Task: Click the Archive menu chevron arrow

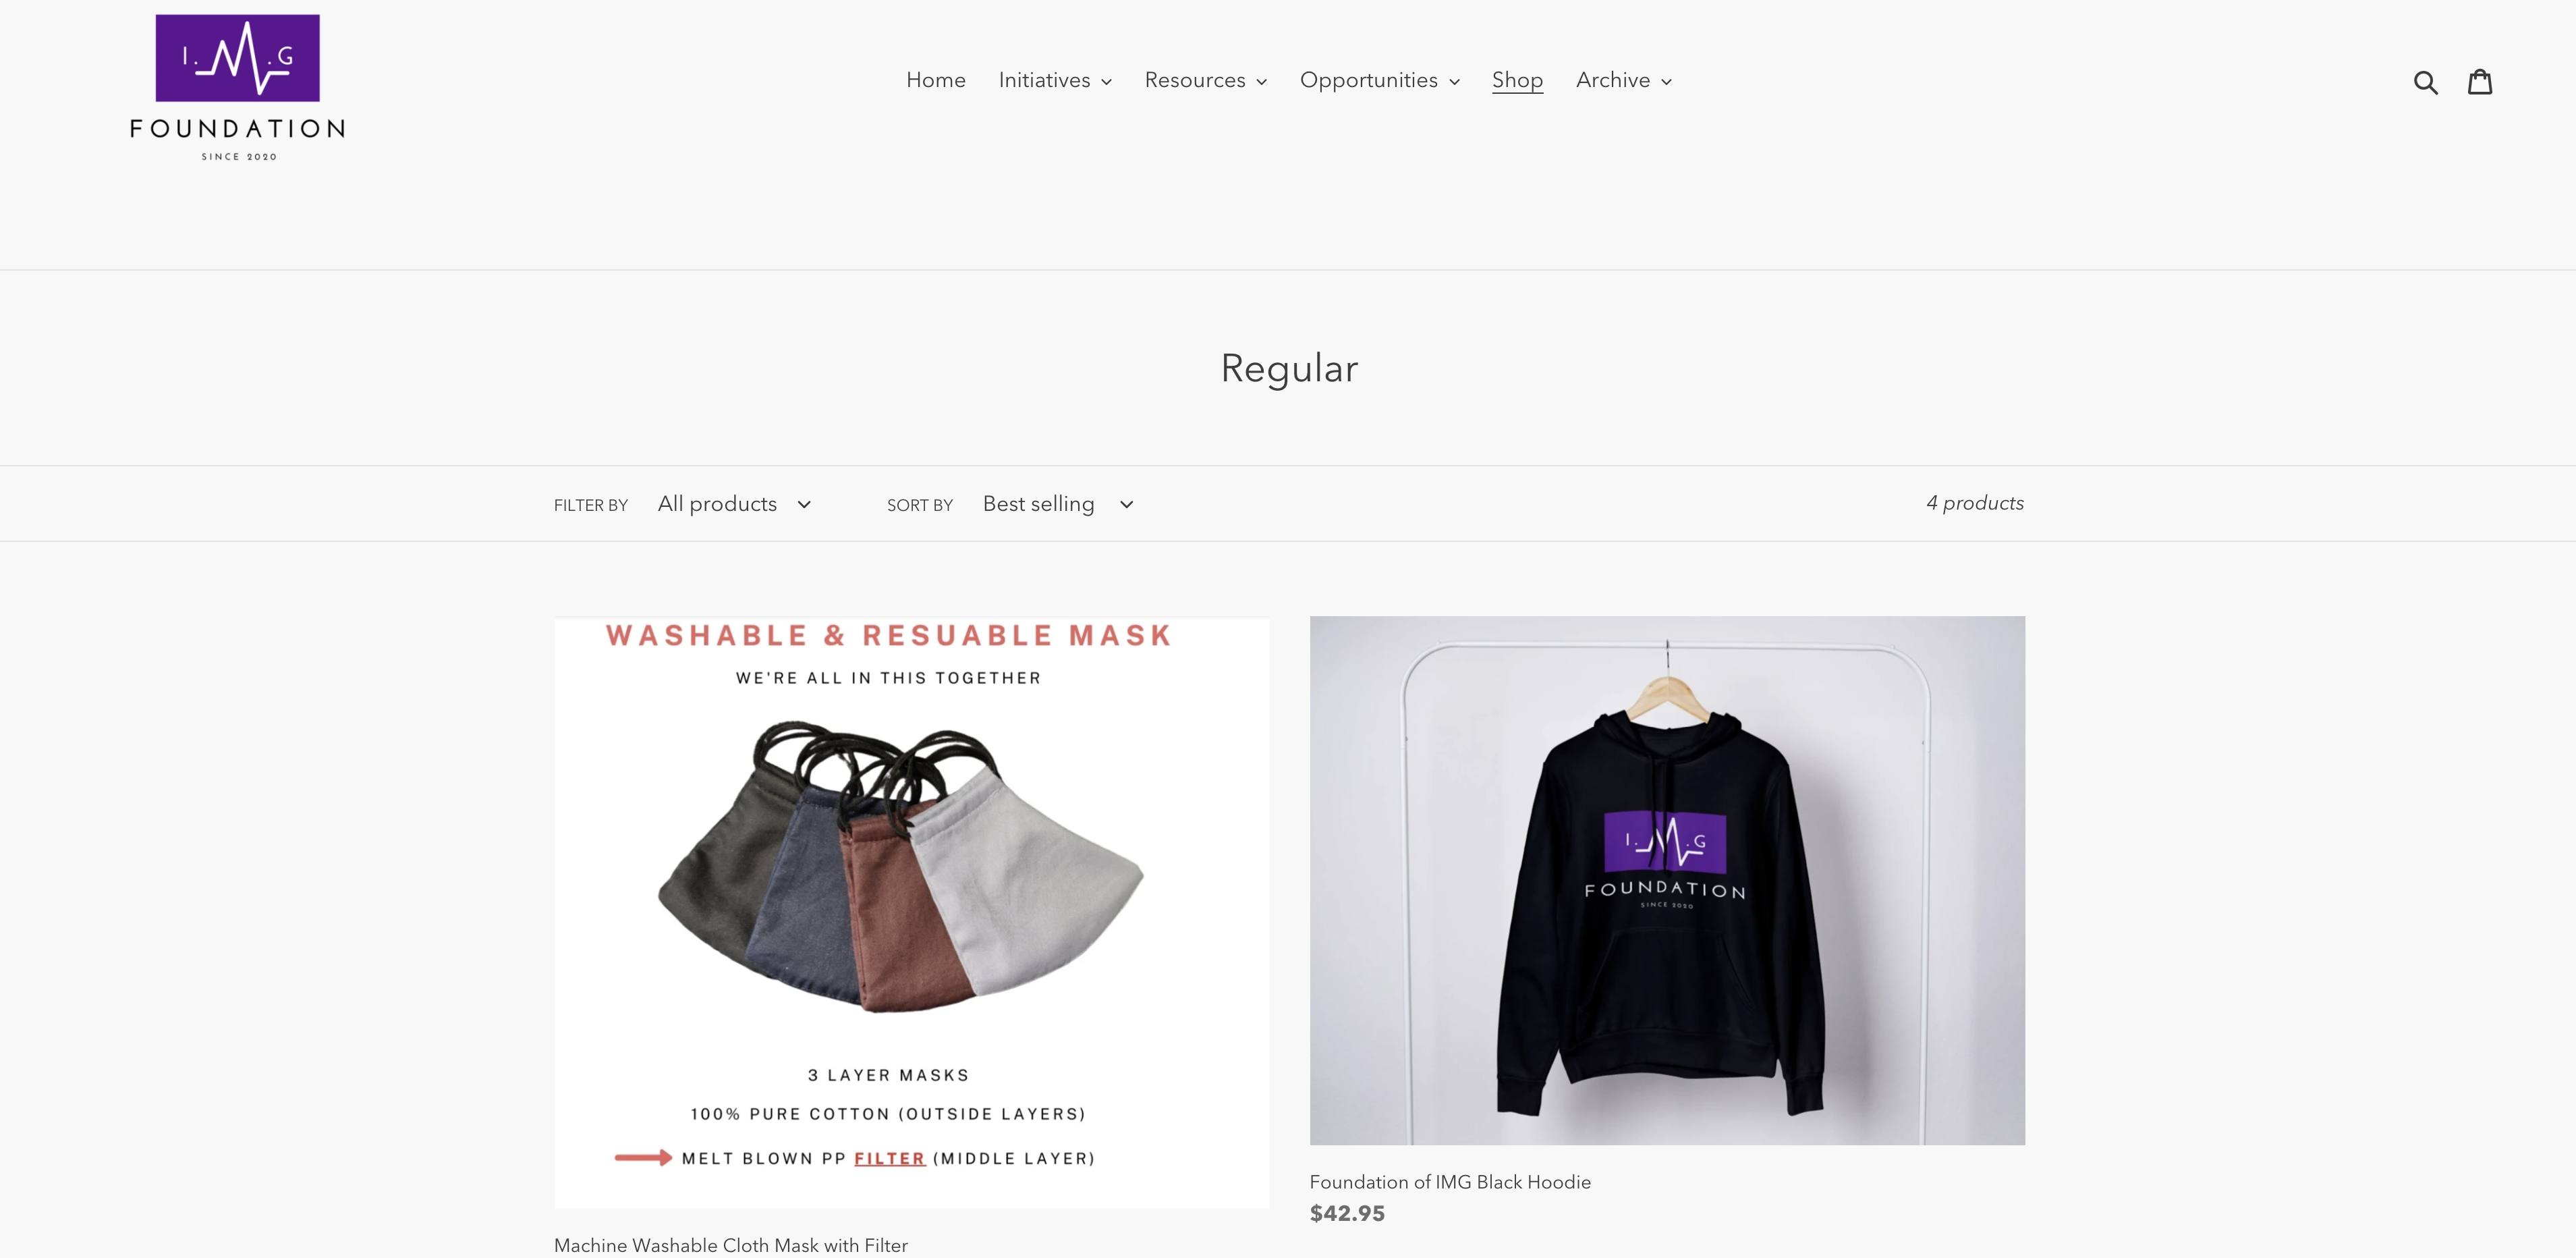Action: coord(1666,82)
